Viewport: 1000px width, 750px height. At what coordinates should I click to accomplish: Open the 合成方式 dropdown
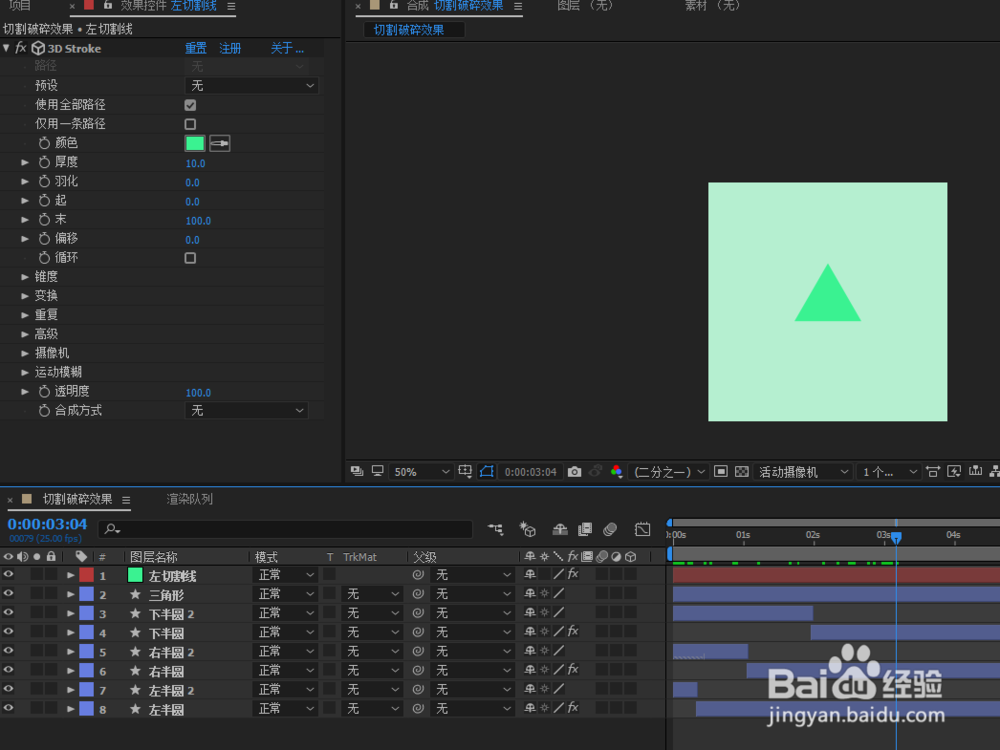(x=246, y=411)
